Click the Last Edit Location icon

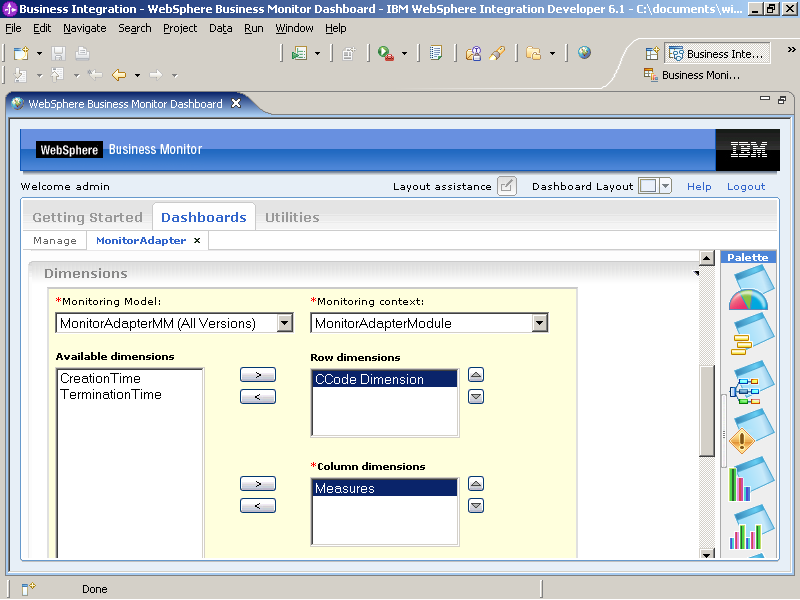pos(95,76)
